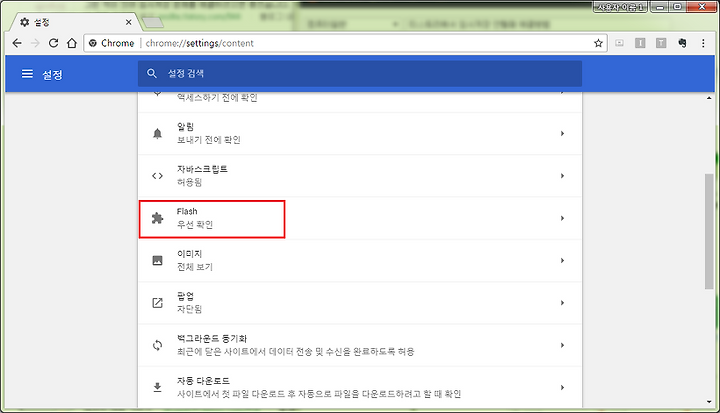Click the pop-out icon for 팝업
This screenshot has height=413, width=720.
158,303
